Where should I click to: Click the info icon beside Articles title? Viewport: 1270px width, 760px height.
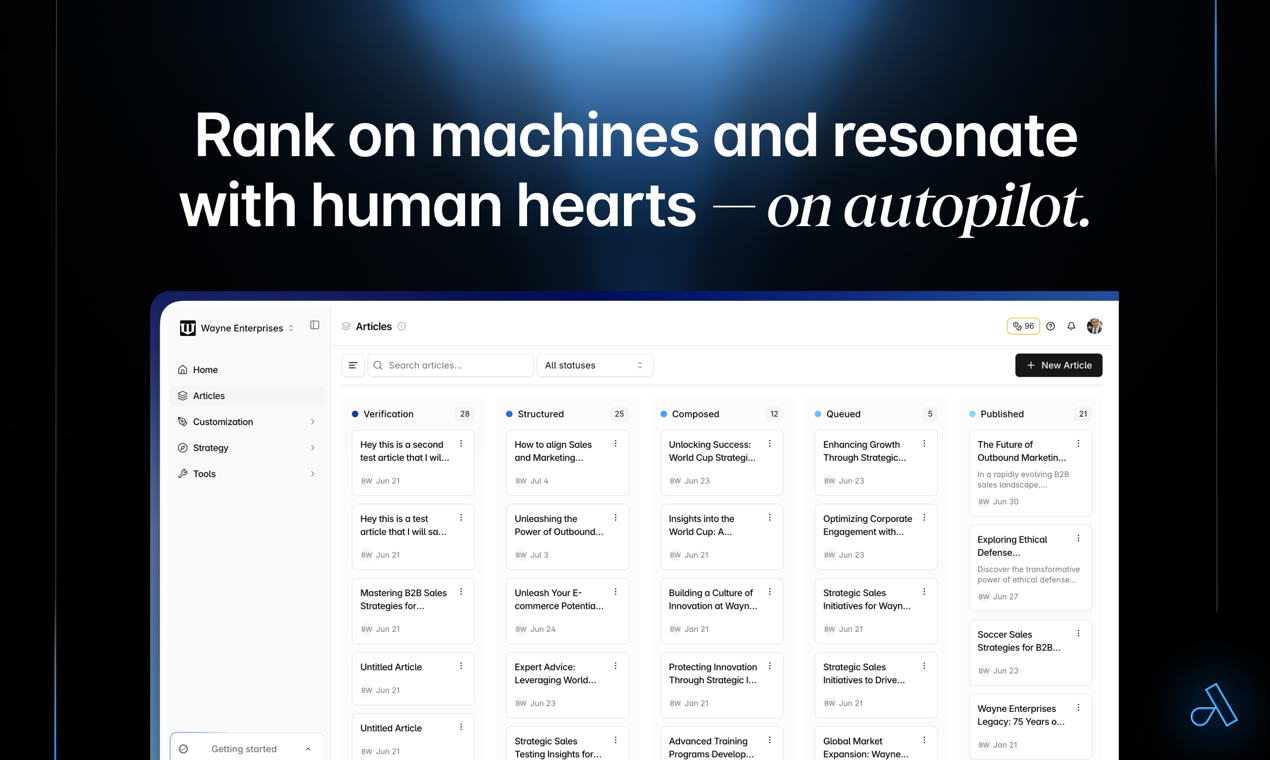pos(402,327)
